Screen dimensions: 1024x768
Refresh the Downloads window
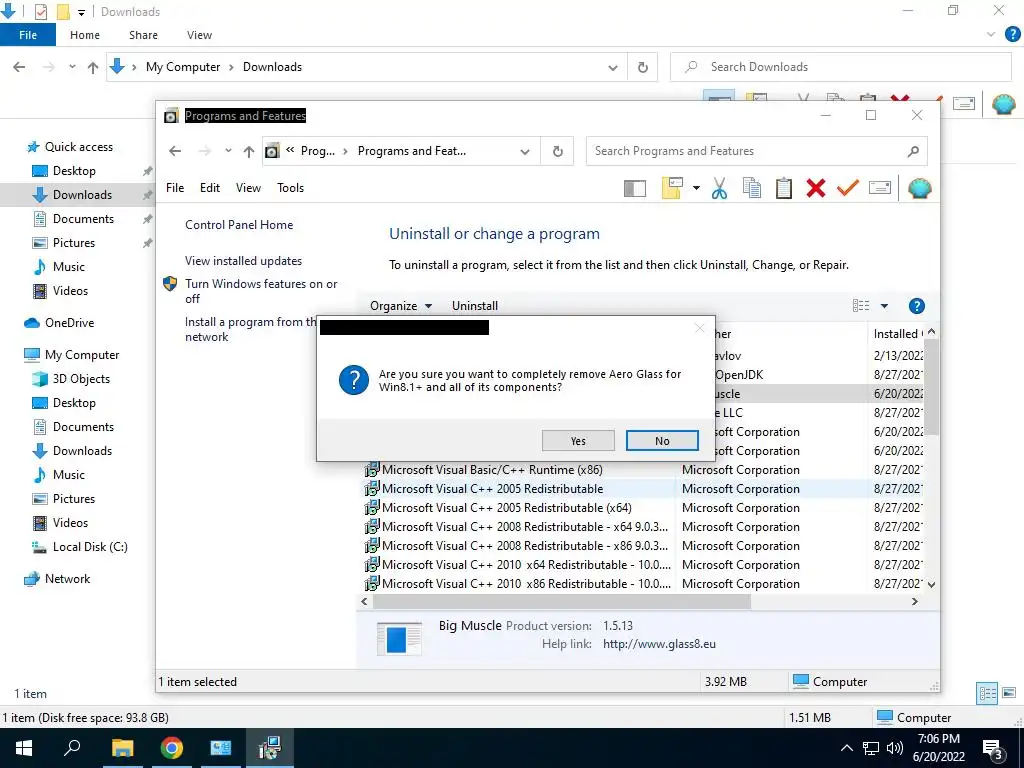click(x=643, y=67)
